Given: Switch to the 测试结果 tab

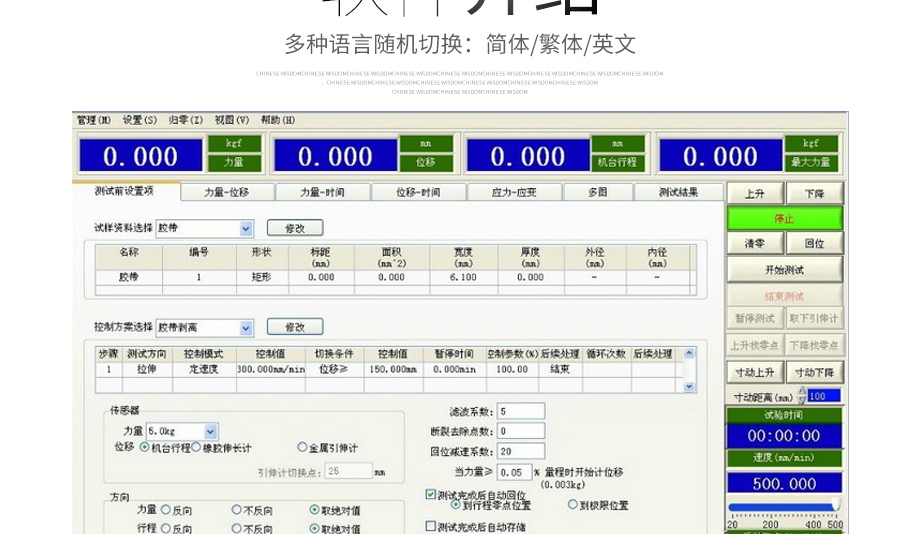Looking at the screenshot, I should [x=678, y=192].
